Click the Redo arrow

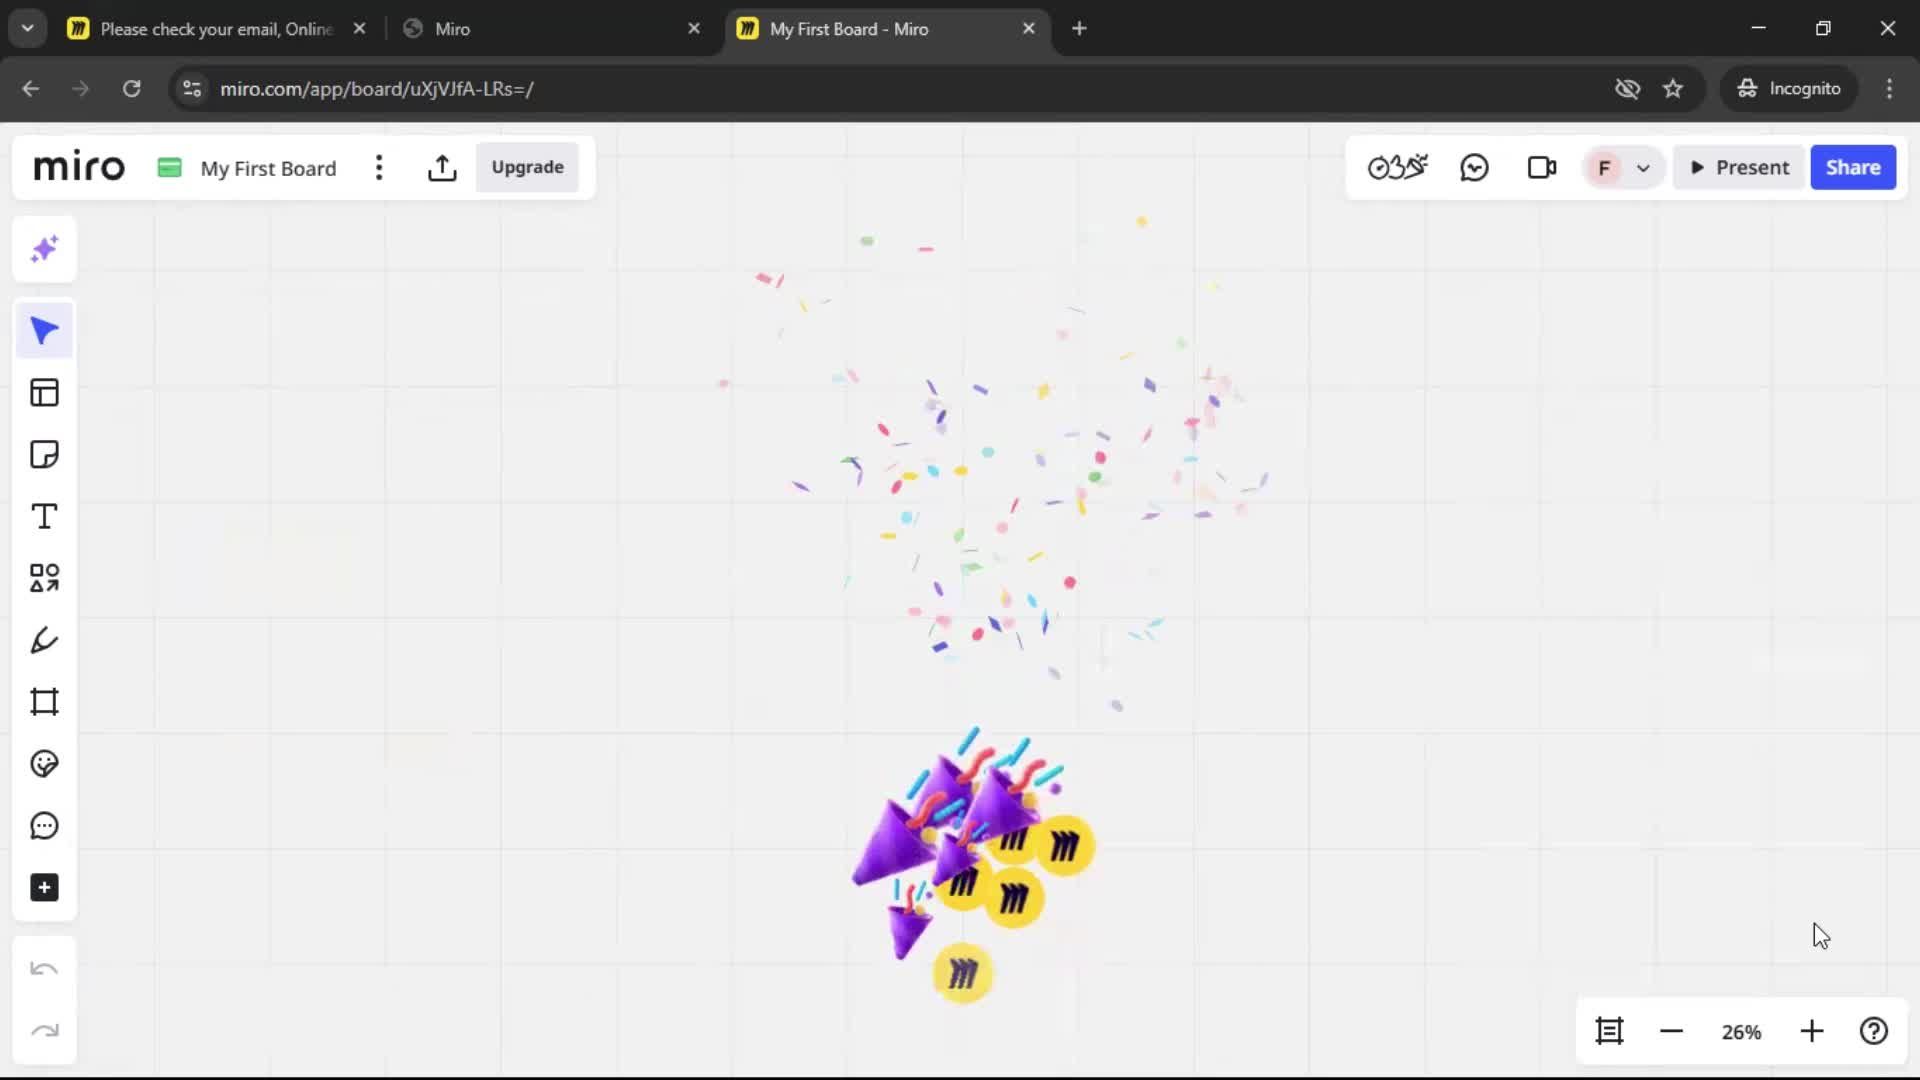click(x=44, y=1030)
